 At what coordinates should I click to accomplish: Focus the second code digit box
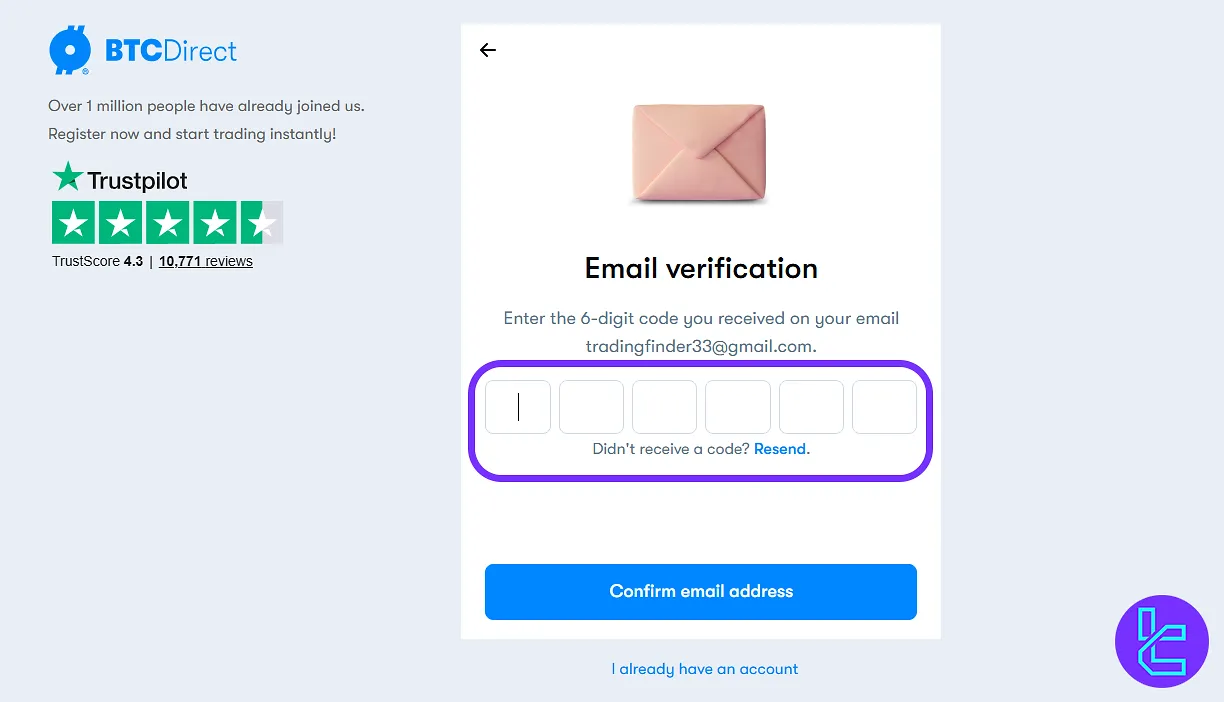591,407
